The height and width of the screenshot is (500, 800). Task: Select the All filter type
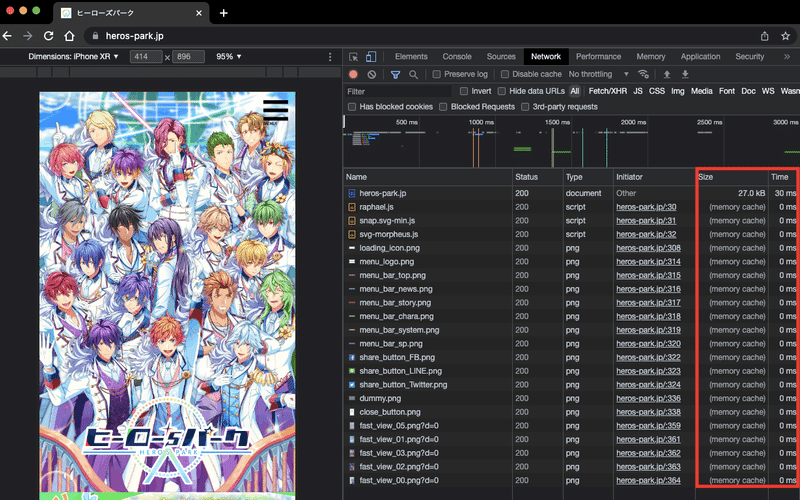(575, 91)
